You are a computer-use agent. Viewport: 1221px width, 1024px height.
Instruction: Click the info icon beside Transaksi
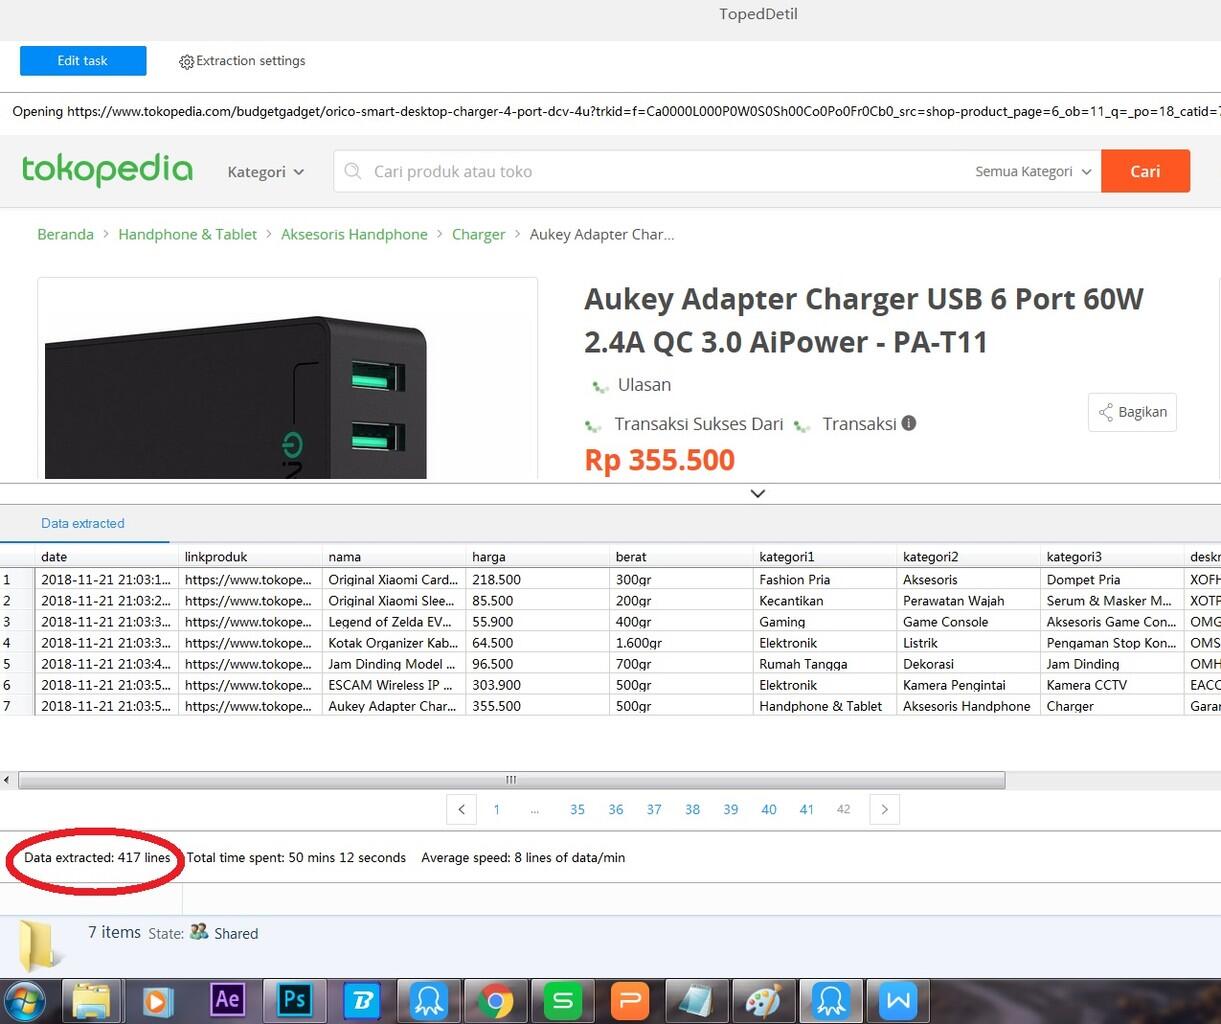point(908,422)
